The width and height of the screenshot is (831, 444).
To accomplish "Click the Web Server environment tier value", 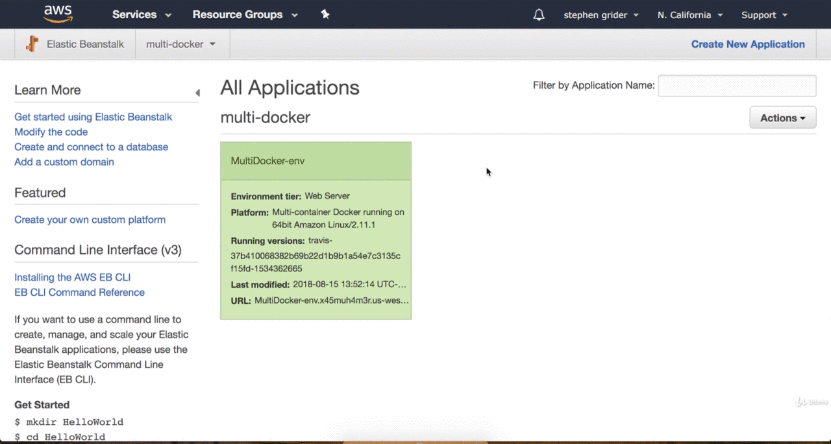I will click(x=327, y=196).
